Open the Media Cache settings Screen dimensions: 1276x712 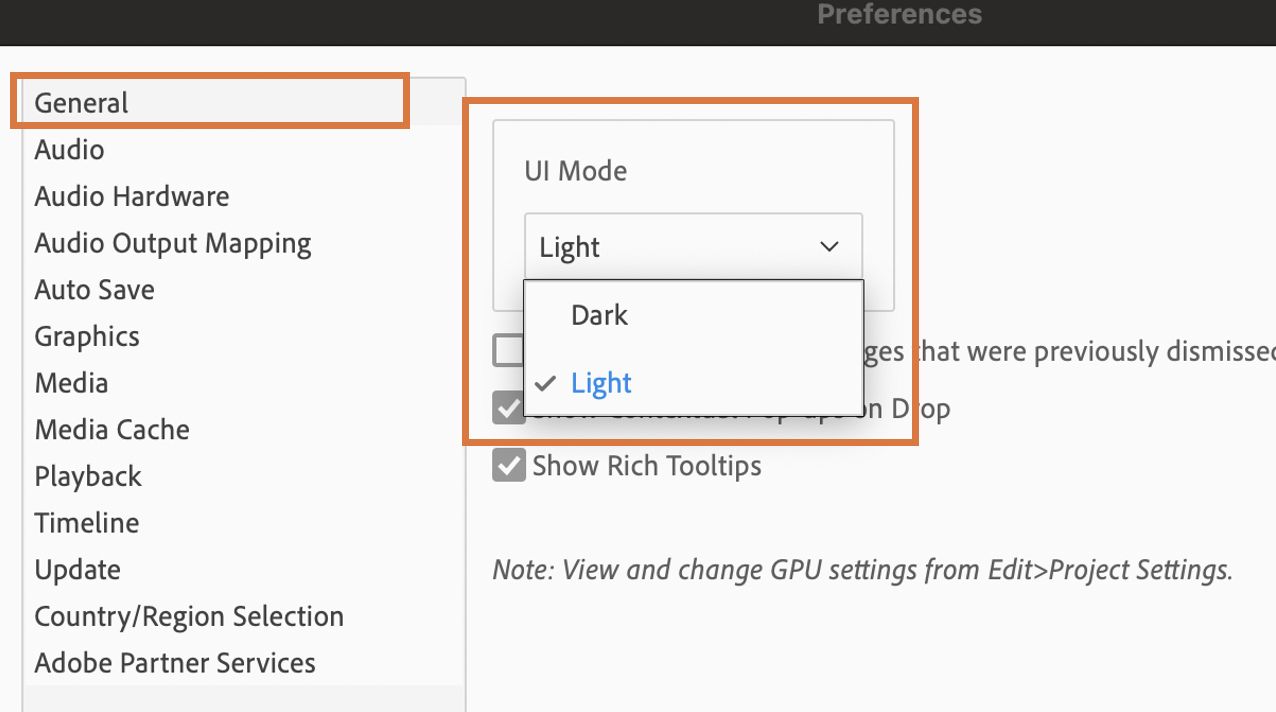pyautogui.click(x=112, y=430)
